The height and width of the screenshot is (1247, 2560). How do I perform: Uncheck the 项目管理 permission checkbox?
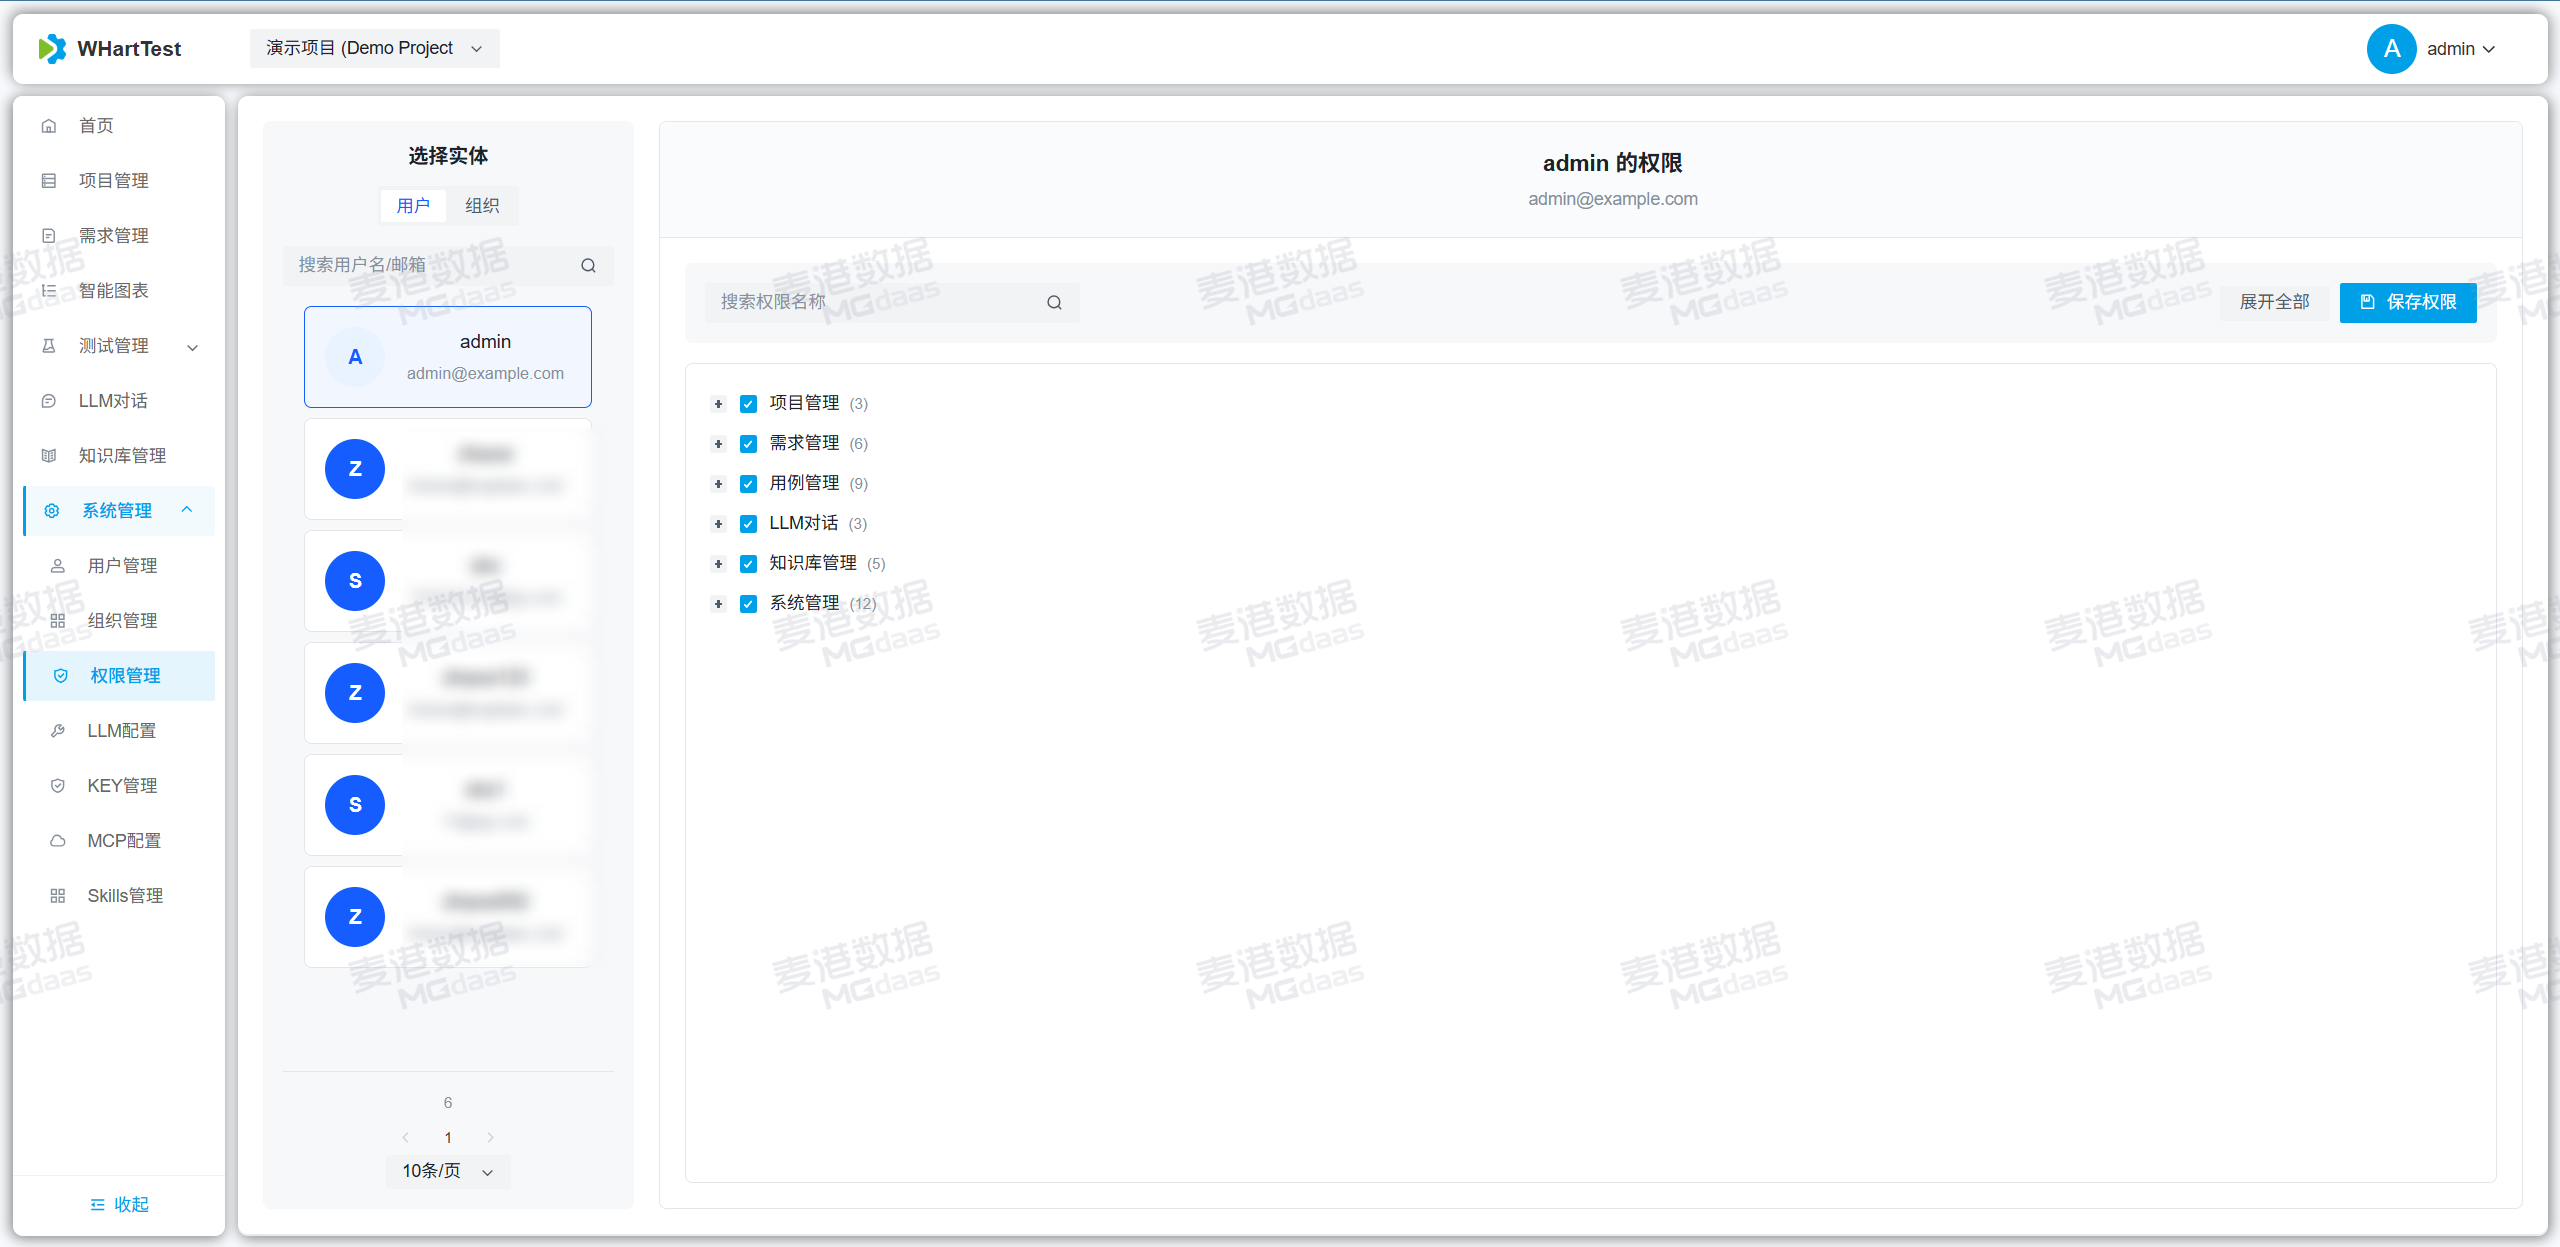(748, 404)
